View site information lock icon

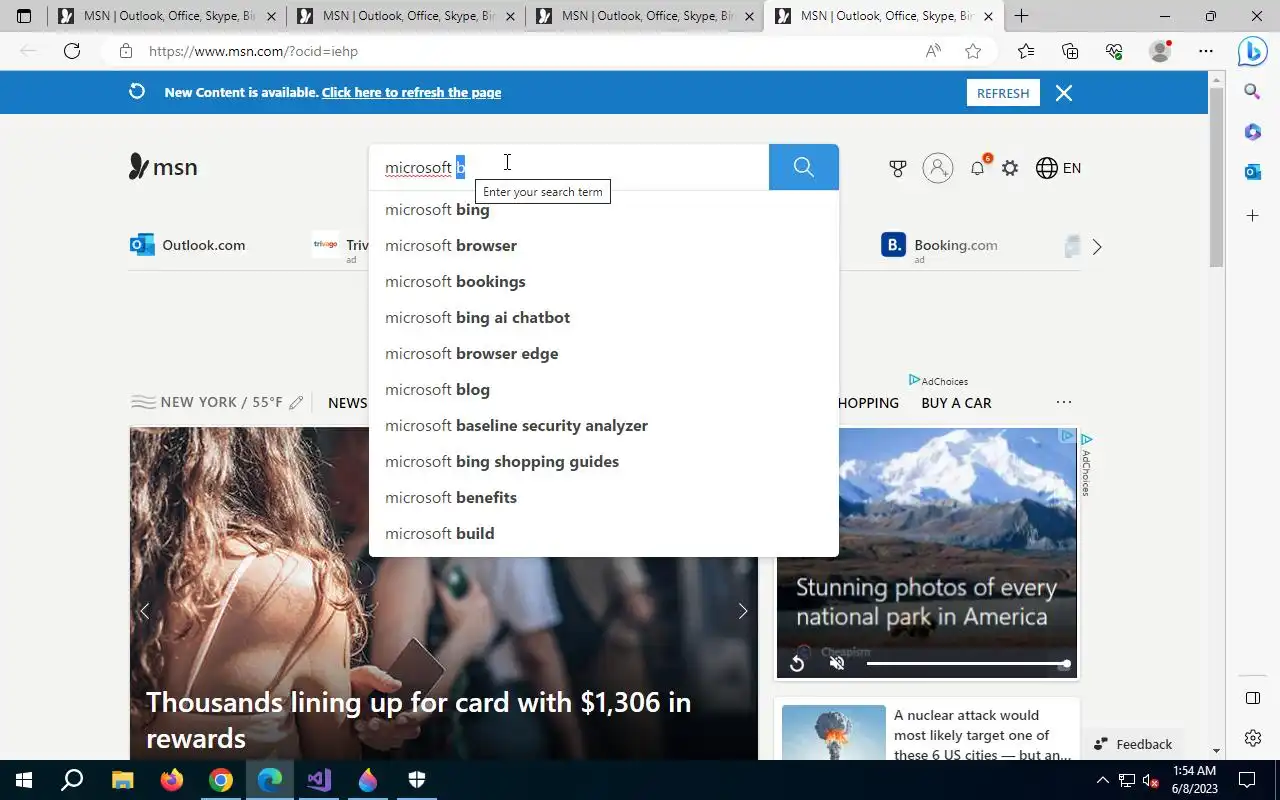pos(125,51)
